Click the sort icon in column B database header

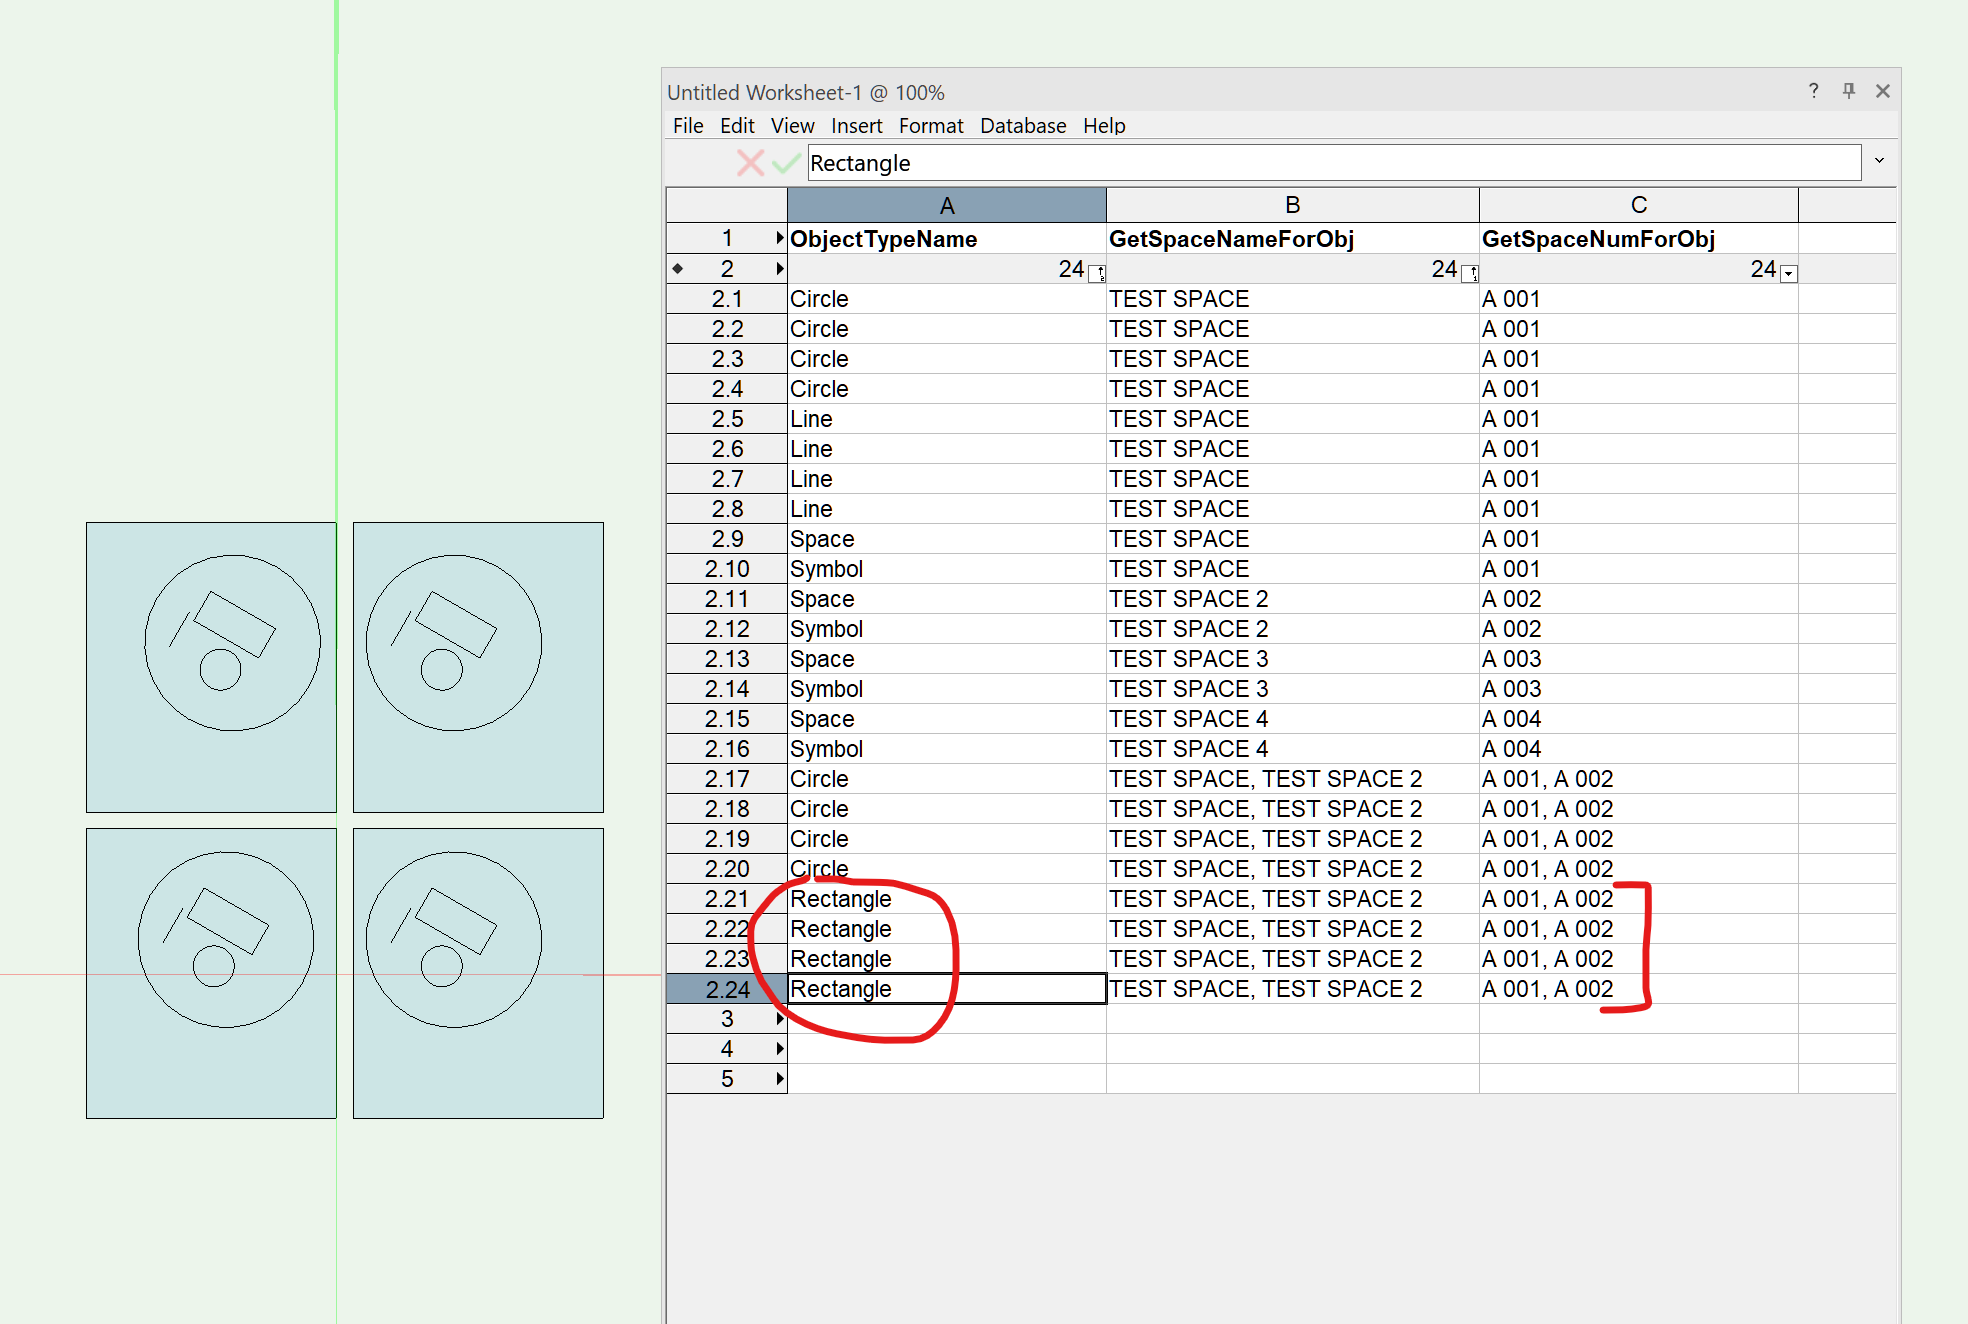pyautogui.click(x=1470, y=273)
